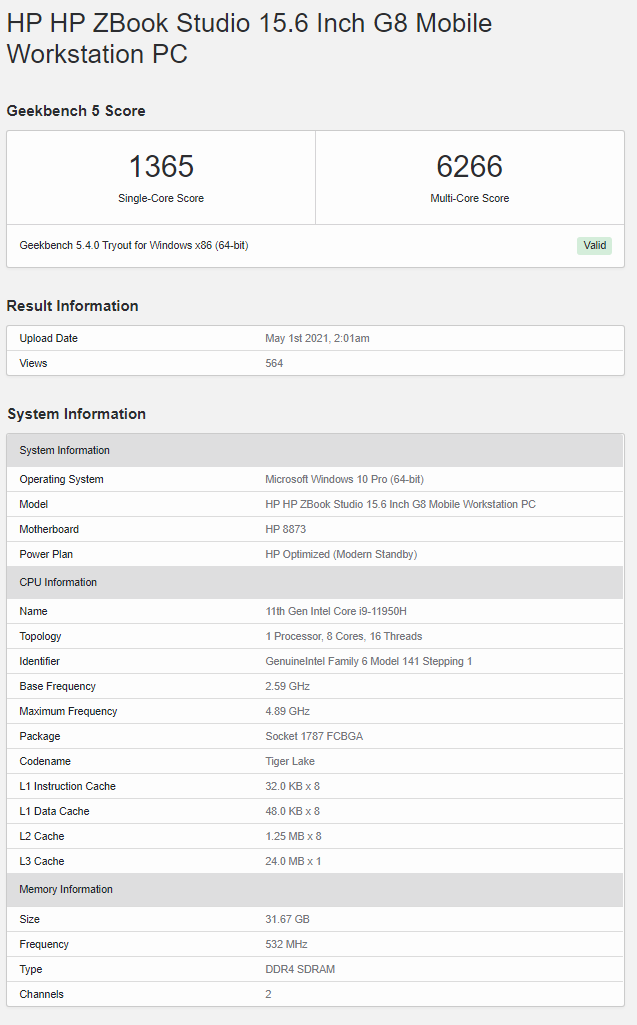
Task: Click the Intel Core i9-11950H value
Action: [x=336, y=611]
